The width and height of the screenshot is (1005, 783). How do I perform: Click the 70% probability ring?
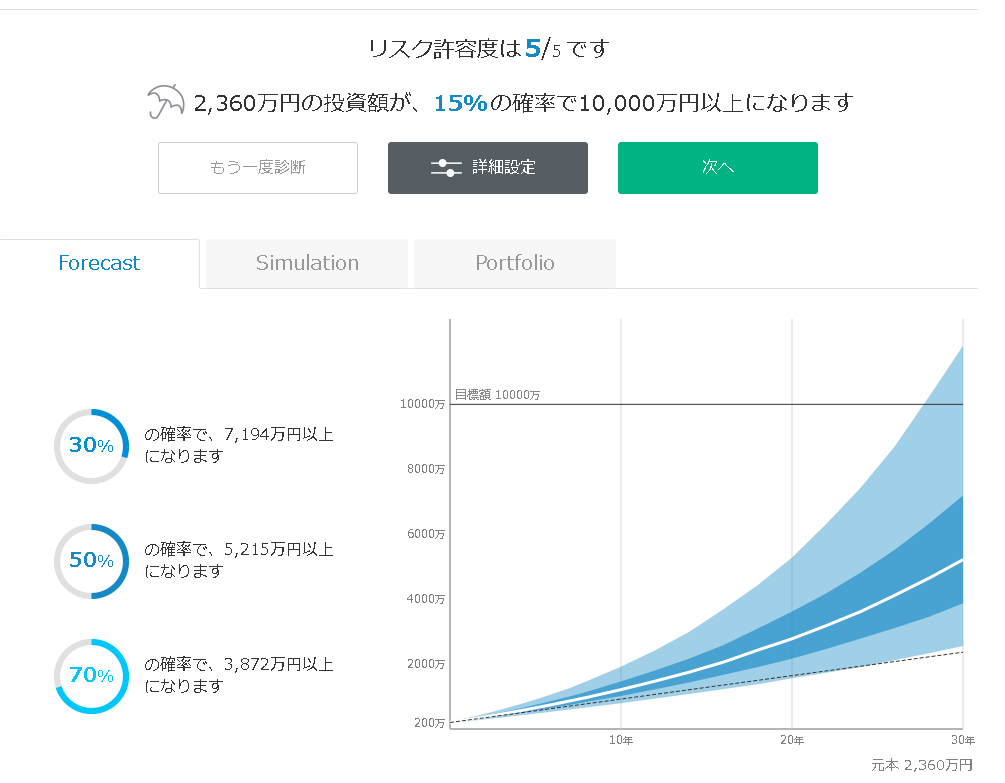[92, 676]
